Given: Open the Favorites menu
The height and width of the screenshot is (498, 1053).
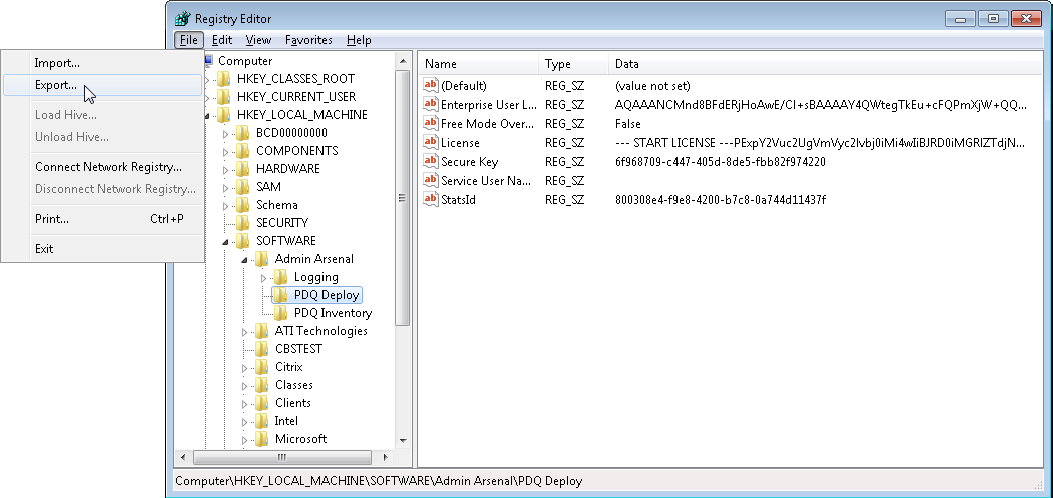Looking at the screenshot, I should tap(308, 40).
